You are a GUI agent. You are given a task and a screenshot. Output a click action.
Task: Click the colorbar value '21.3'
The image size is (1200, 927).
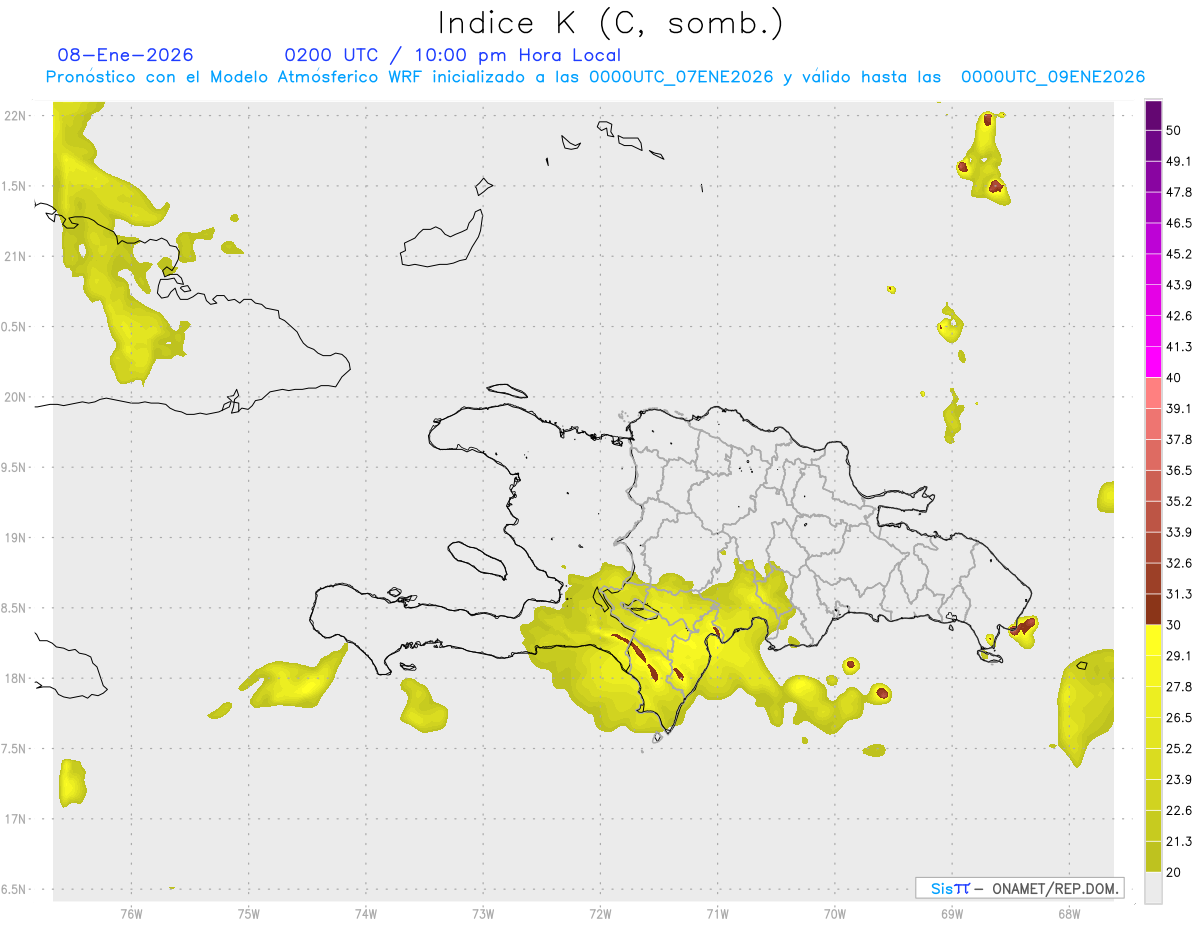point(1179,841)
